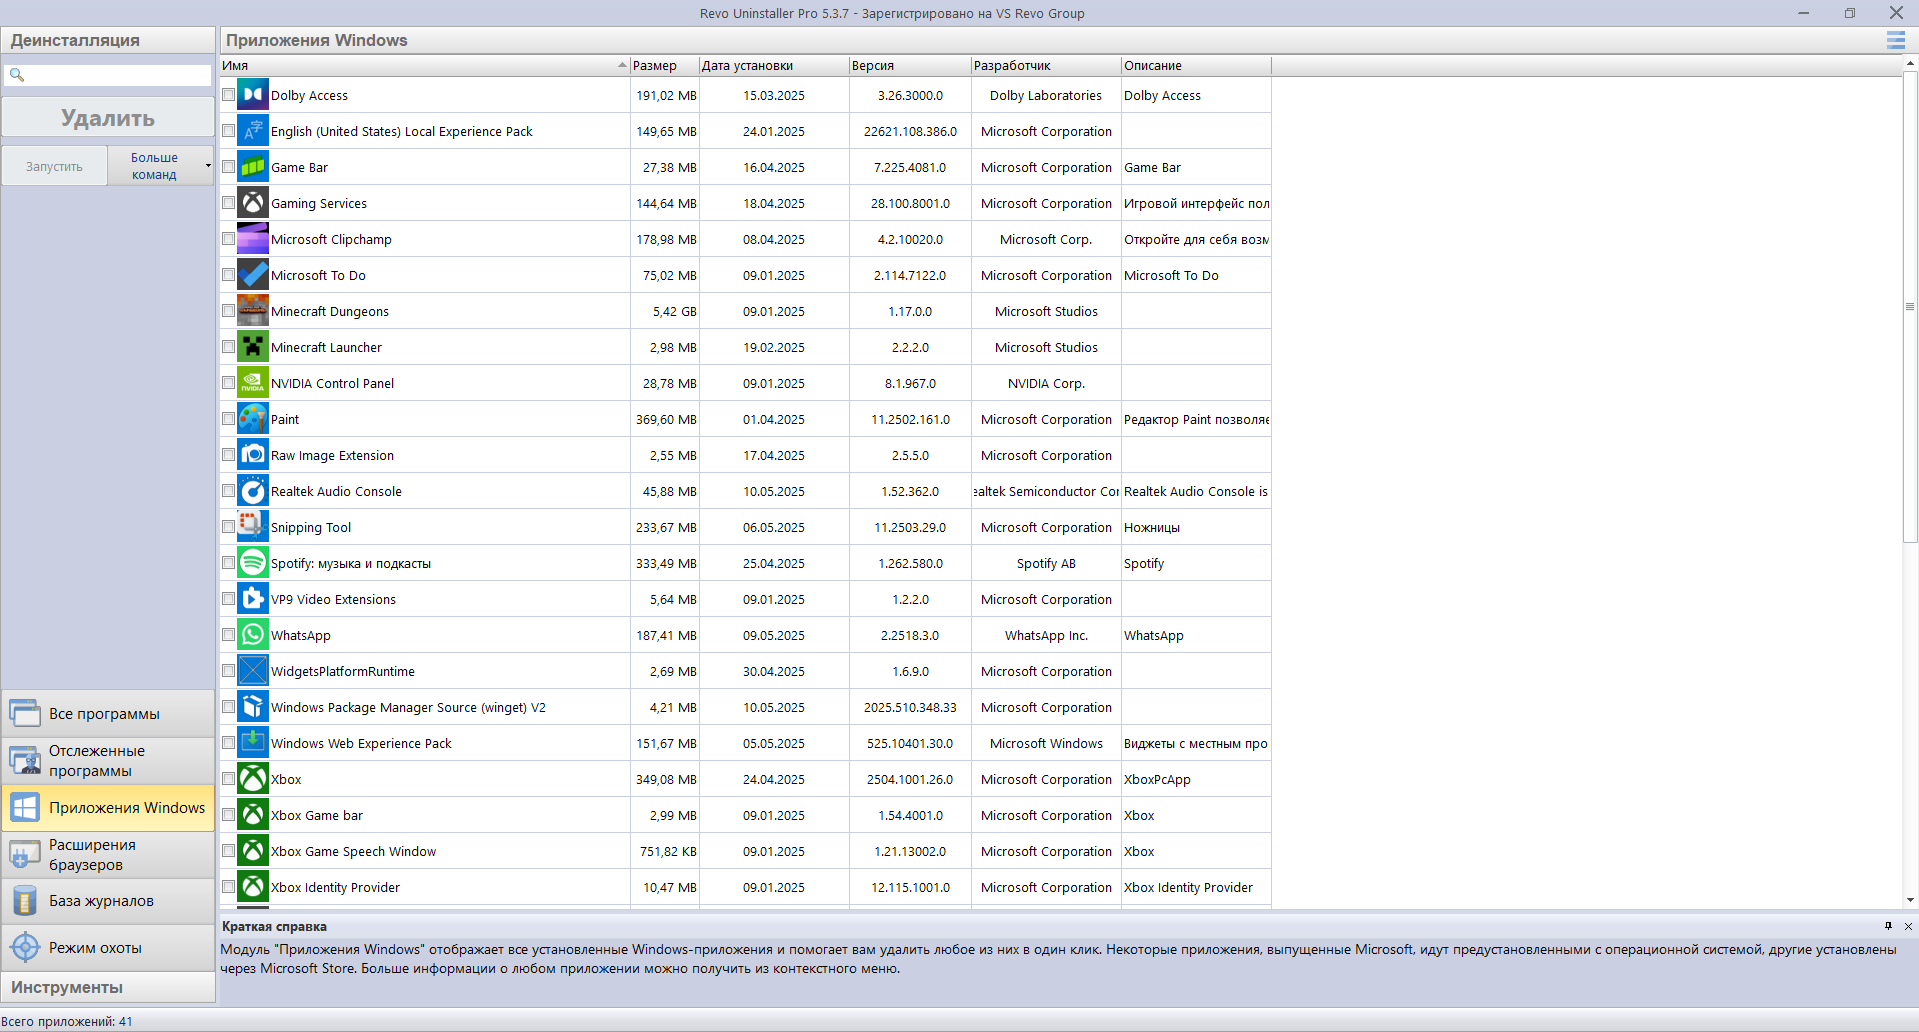The image size is (1919, 1032).
Task: Click the Spotify app icon in the list
Action: (253, 563)
